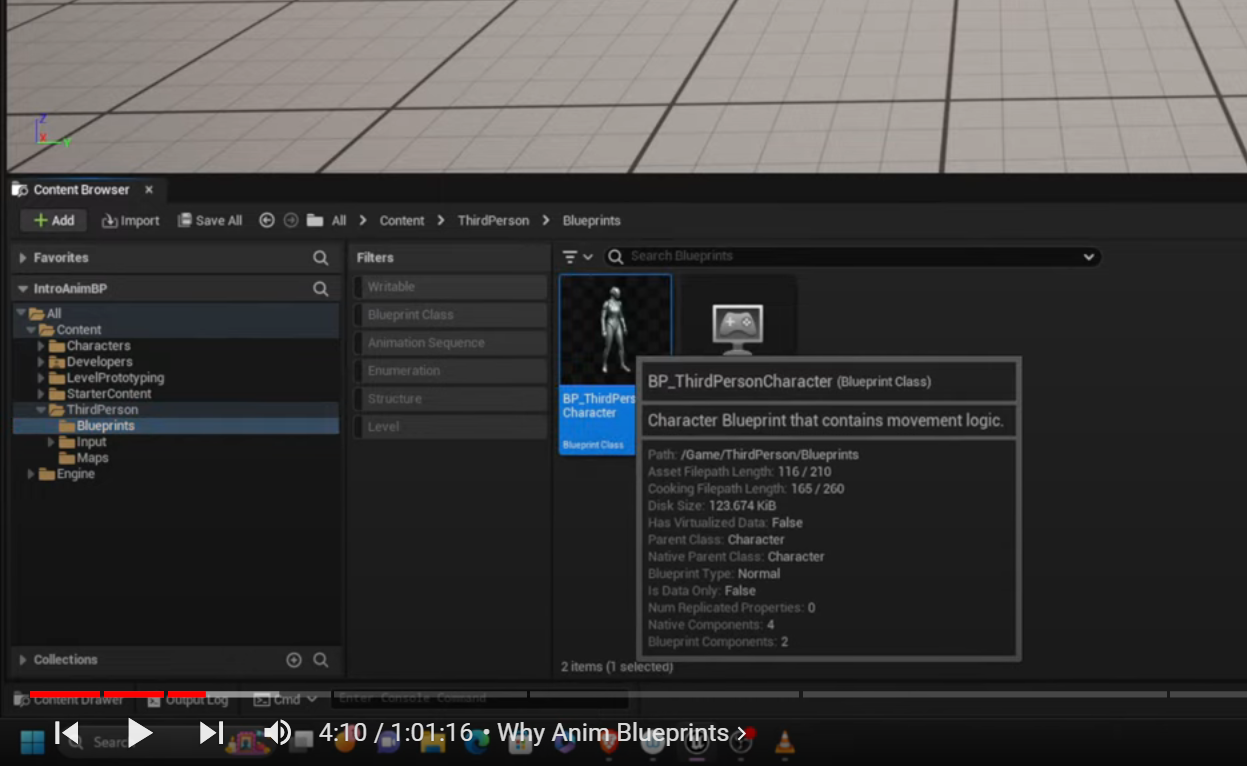Search within Favorites using magnifier icon
This screenshot has width=1247, height=766.
click(x=320, y=258)
